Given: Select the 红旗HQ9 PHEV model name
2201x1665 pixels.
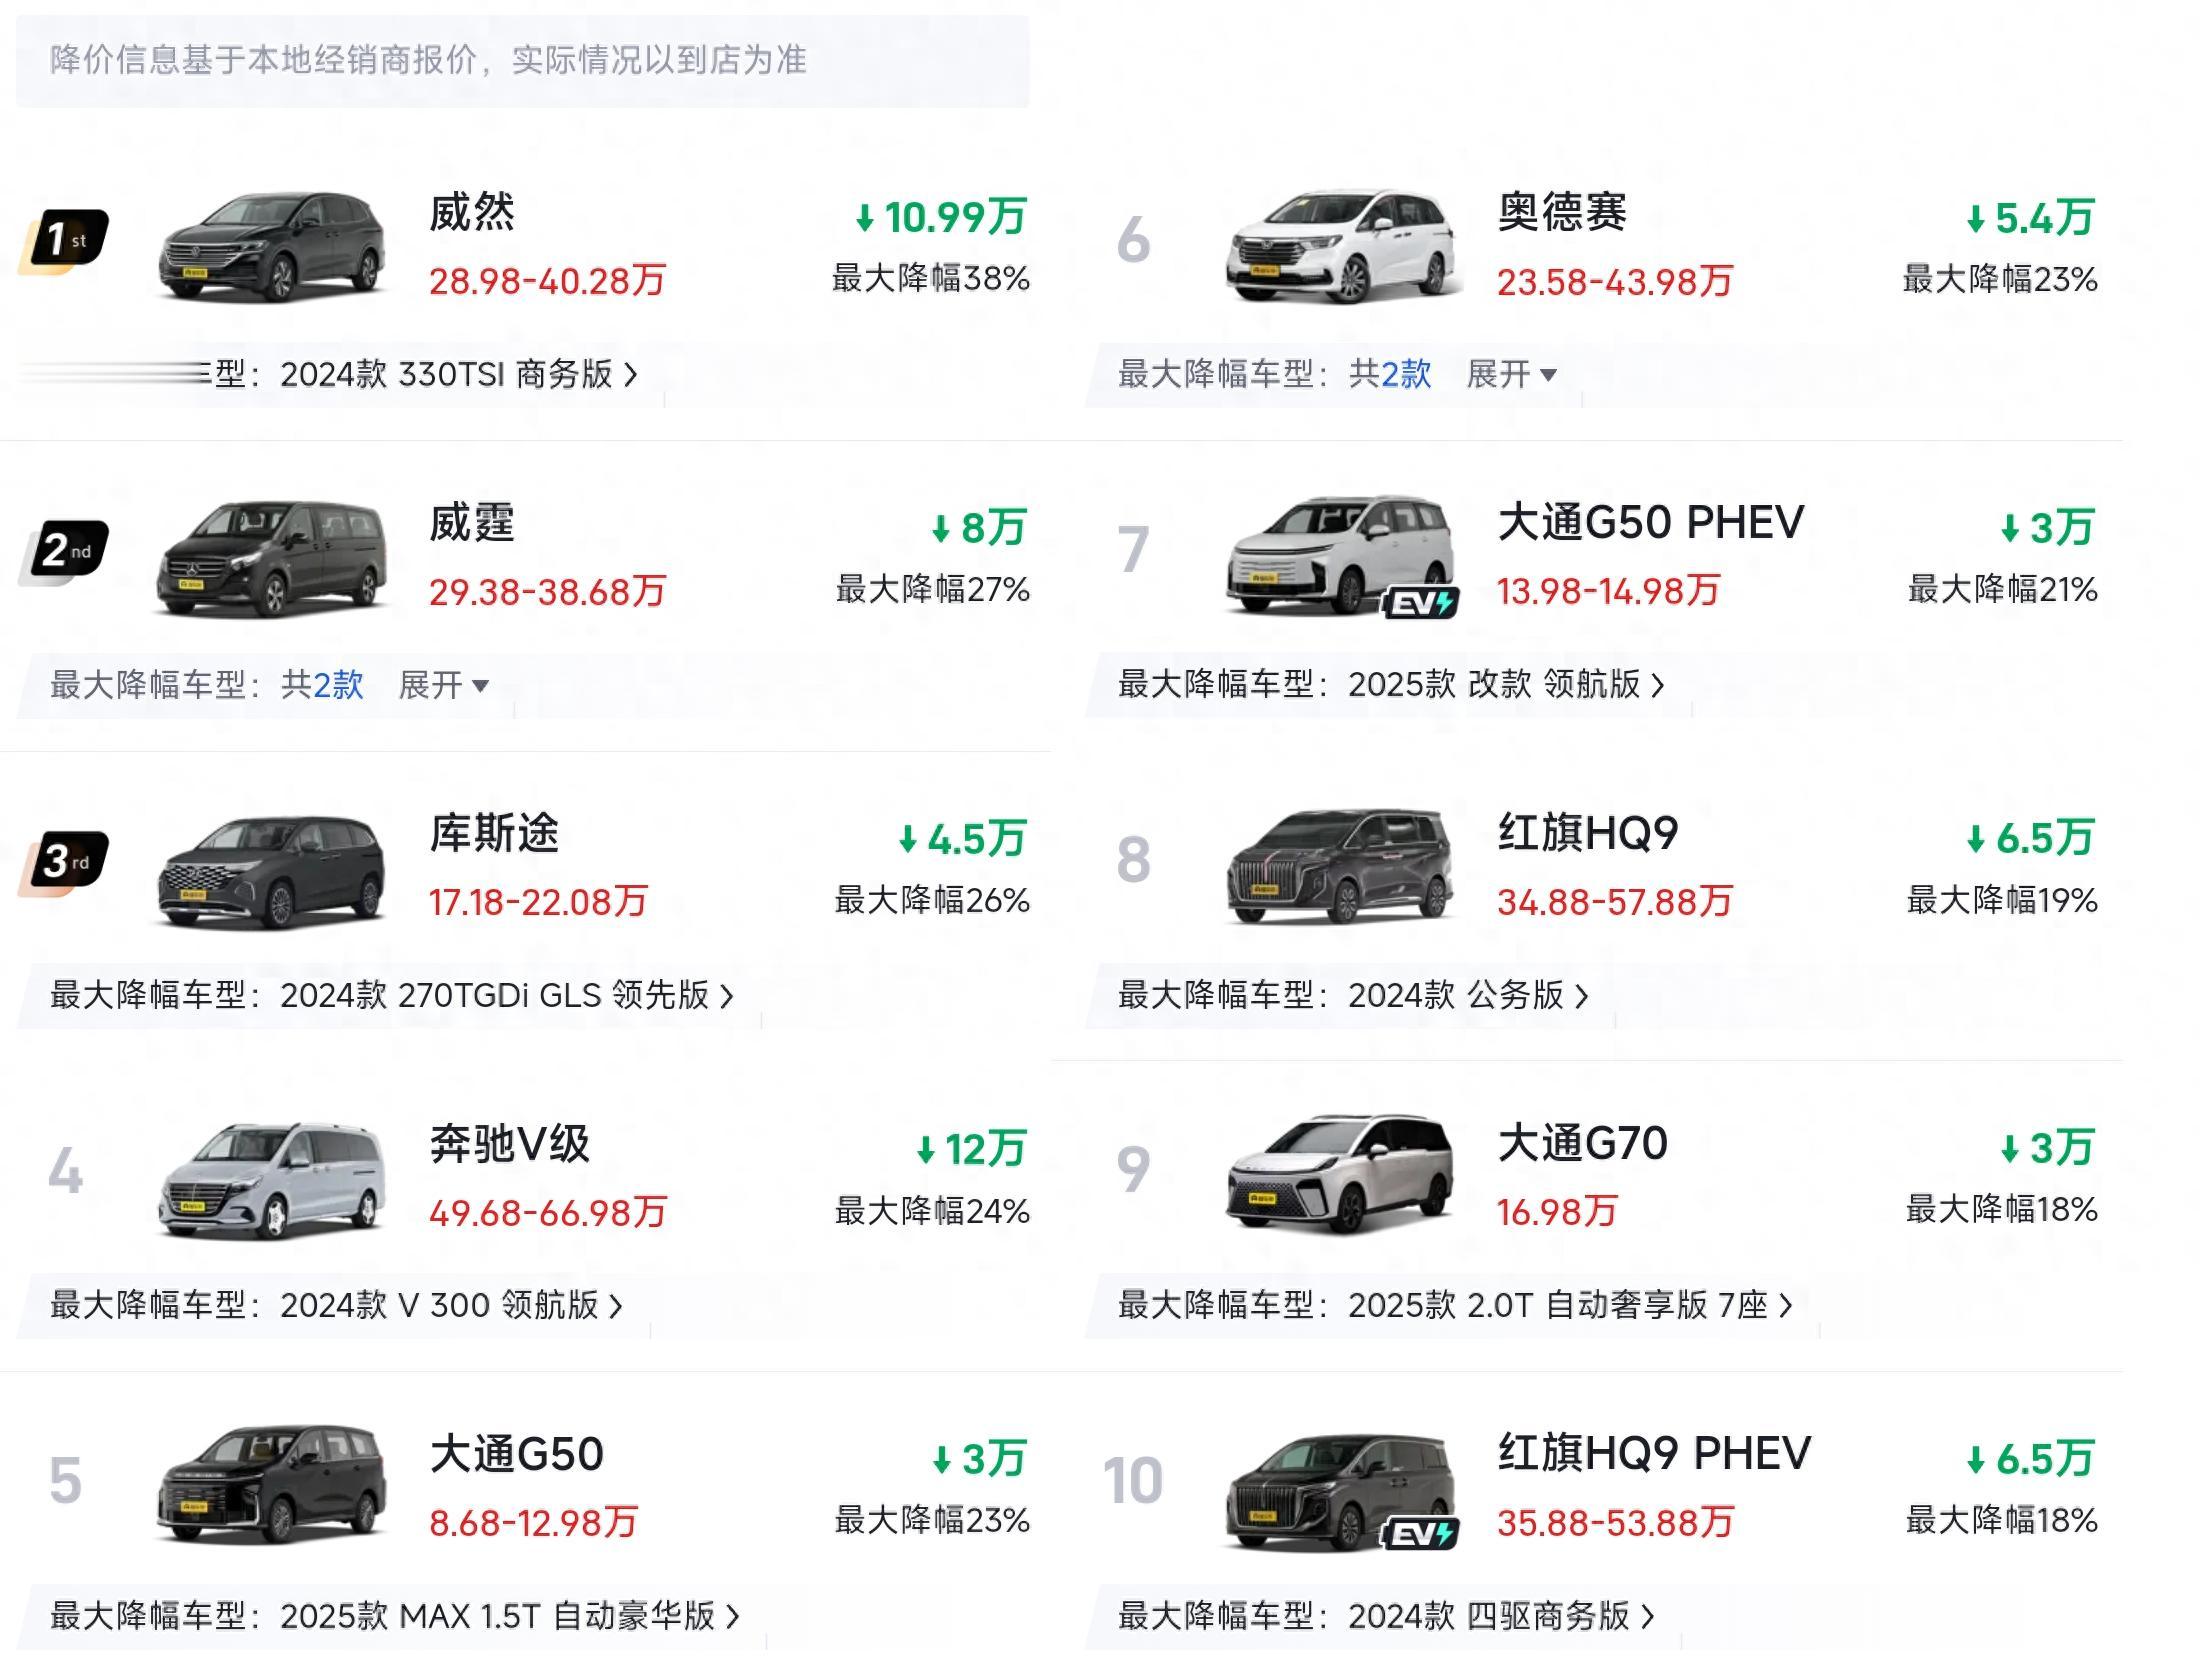Looking at the screenshot, I should coord(1654,1453).
